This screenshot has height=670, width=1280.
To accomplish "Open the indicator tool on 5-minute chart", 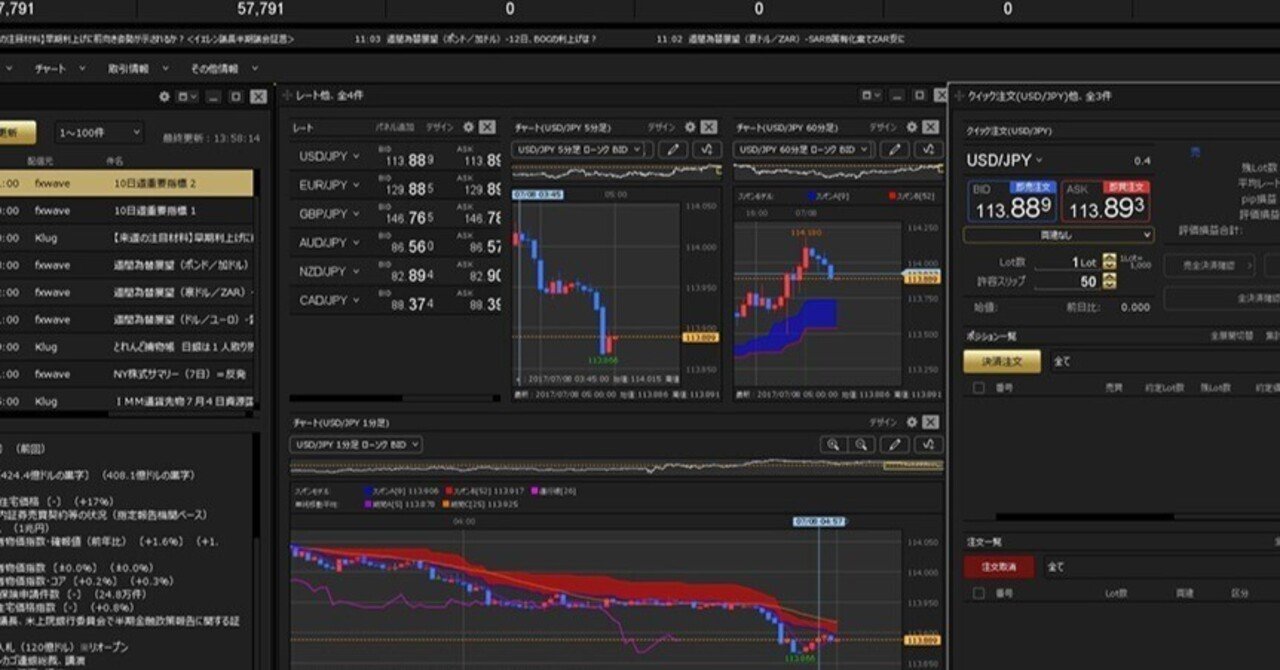I will [x=708, y=149].
